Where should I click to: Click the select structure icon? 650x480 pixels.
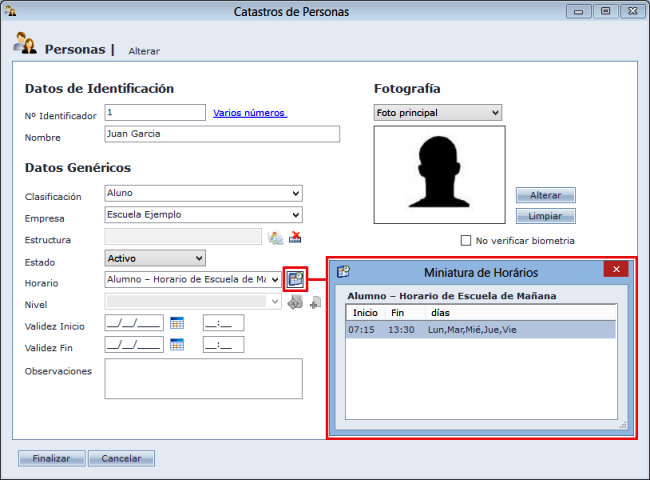277,237
